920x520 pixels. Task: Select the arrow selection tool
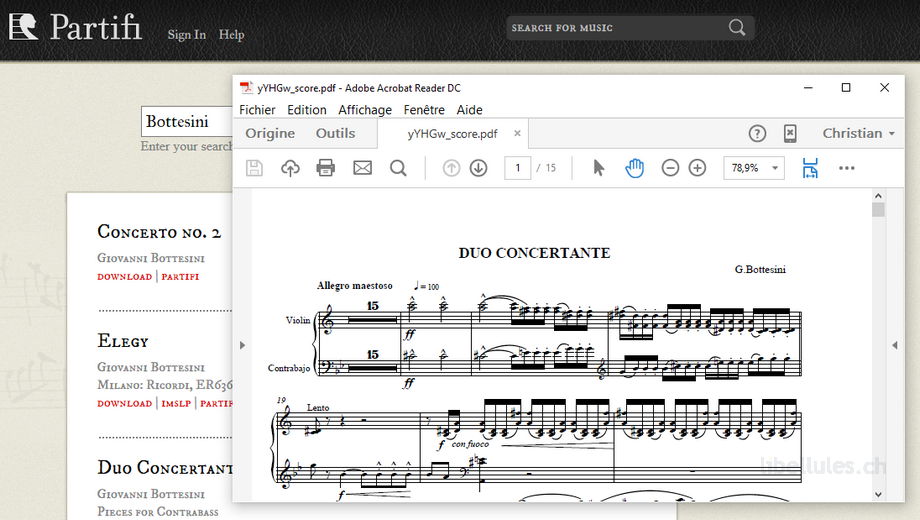(598, 168)
